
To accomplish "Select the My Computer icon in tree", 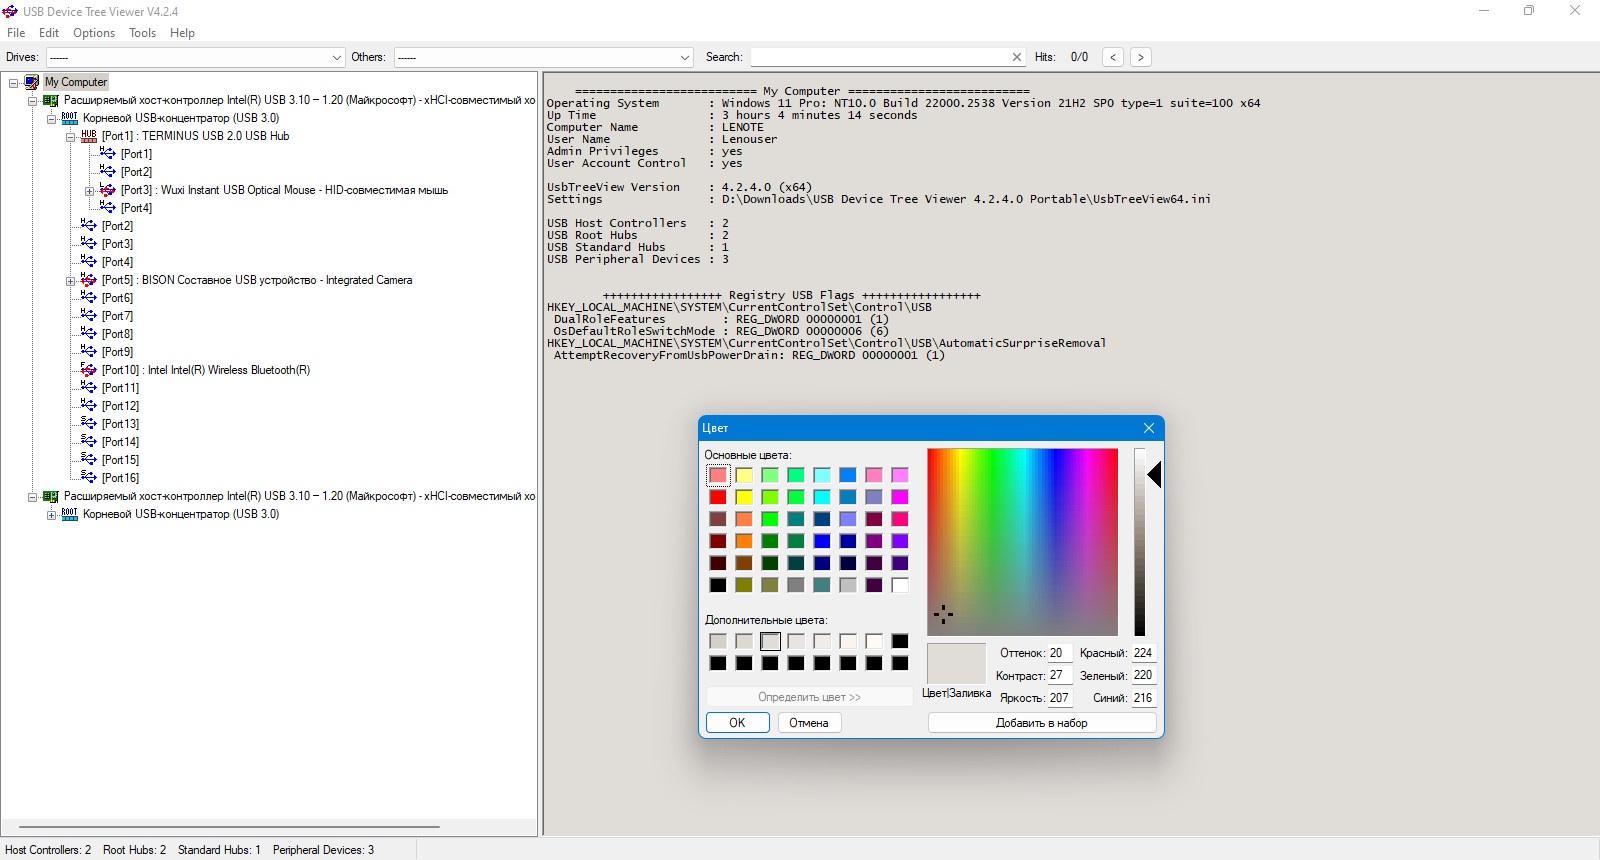I will (32, 82).
